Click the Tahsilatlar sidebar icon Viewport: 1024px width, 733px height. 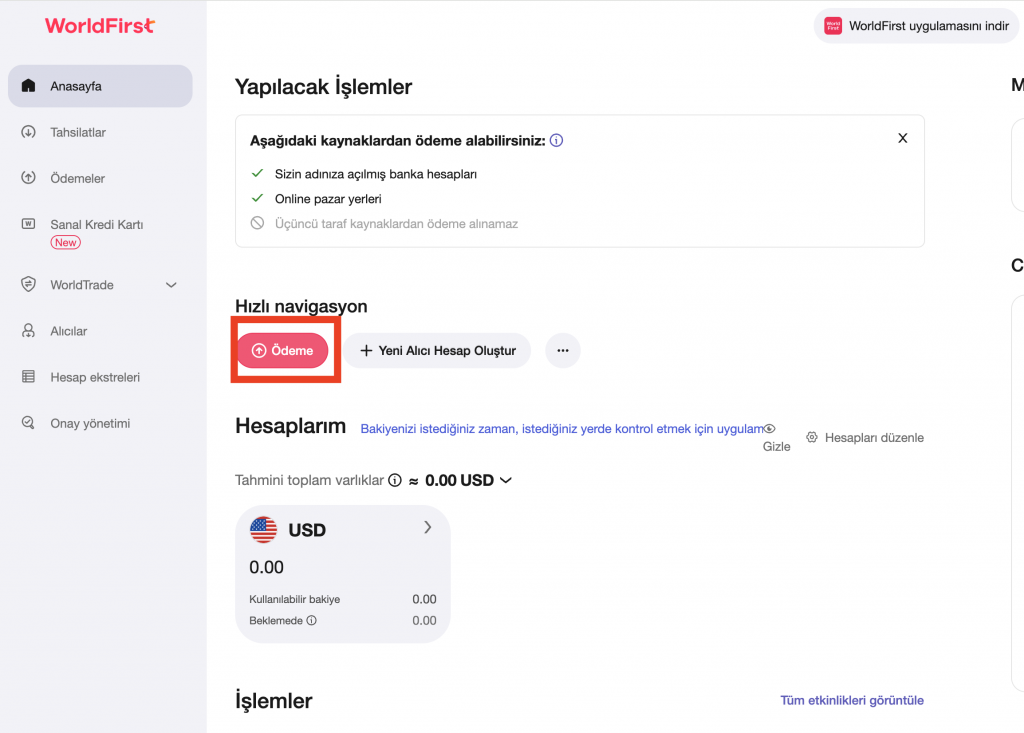29,132
